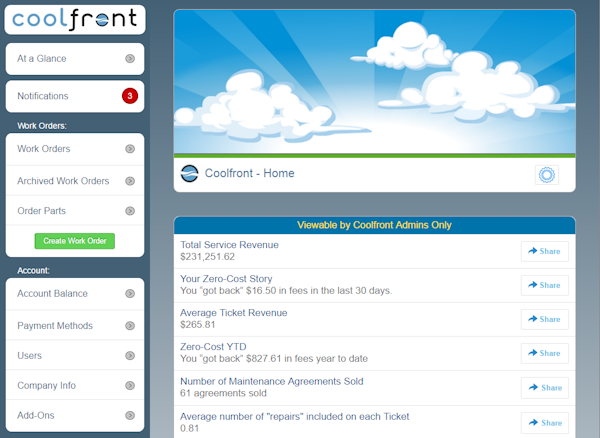Open Account Balance page
The height and width of the screenshot is (438, 600).
[75, 293]
